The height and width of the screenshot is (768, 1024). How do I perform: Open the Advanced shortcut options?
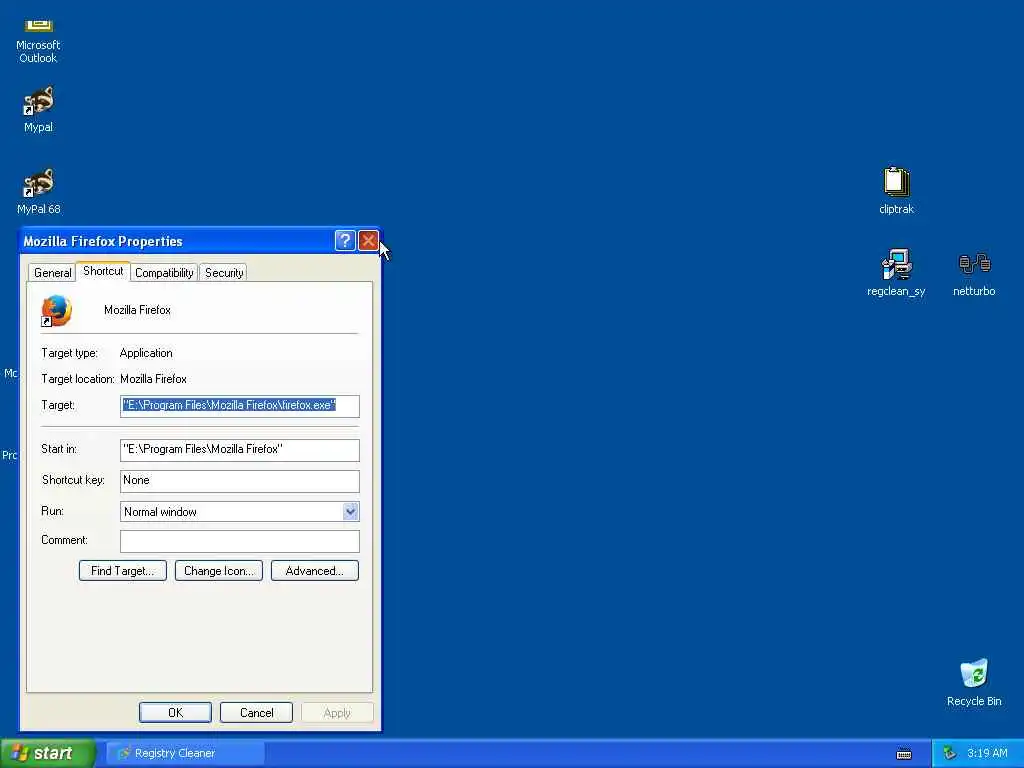[315, 571]
